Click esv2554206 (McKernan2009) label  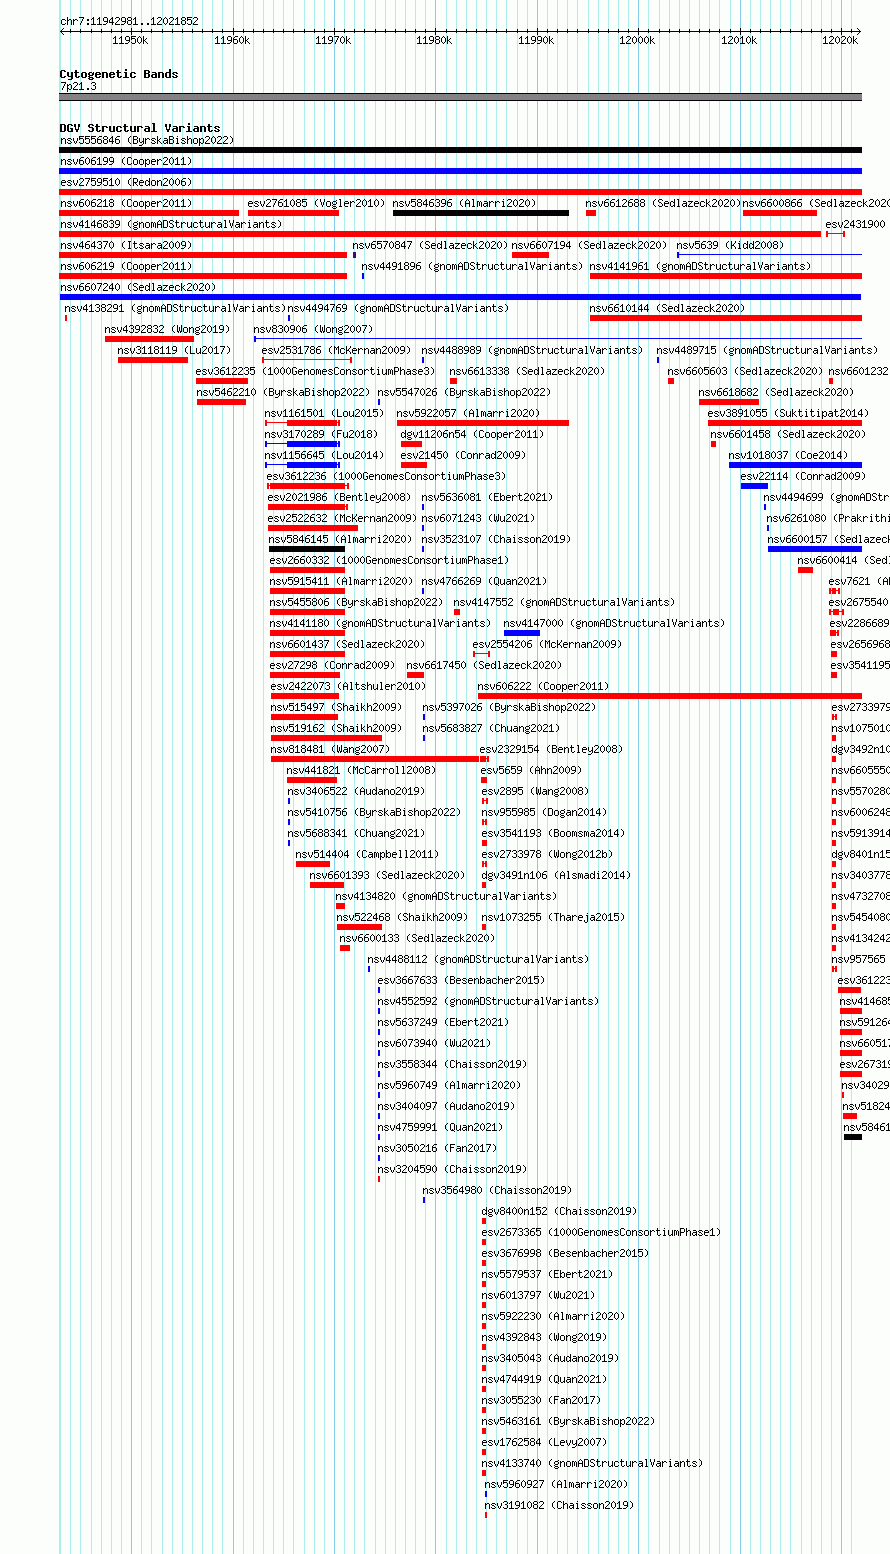pos(547,645)
